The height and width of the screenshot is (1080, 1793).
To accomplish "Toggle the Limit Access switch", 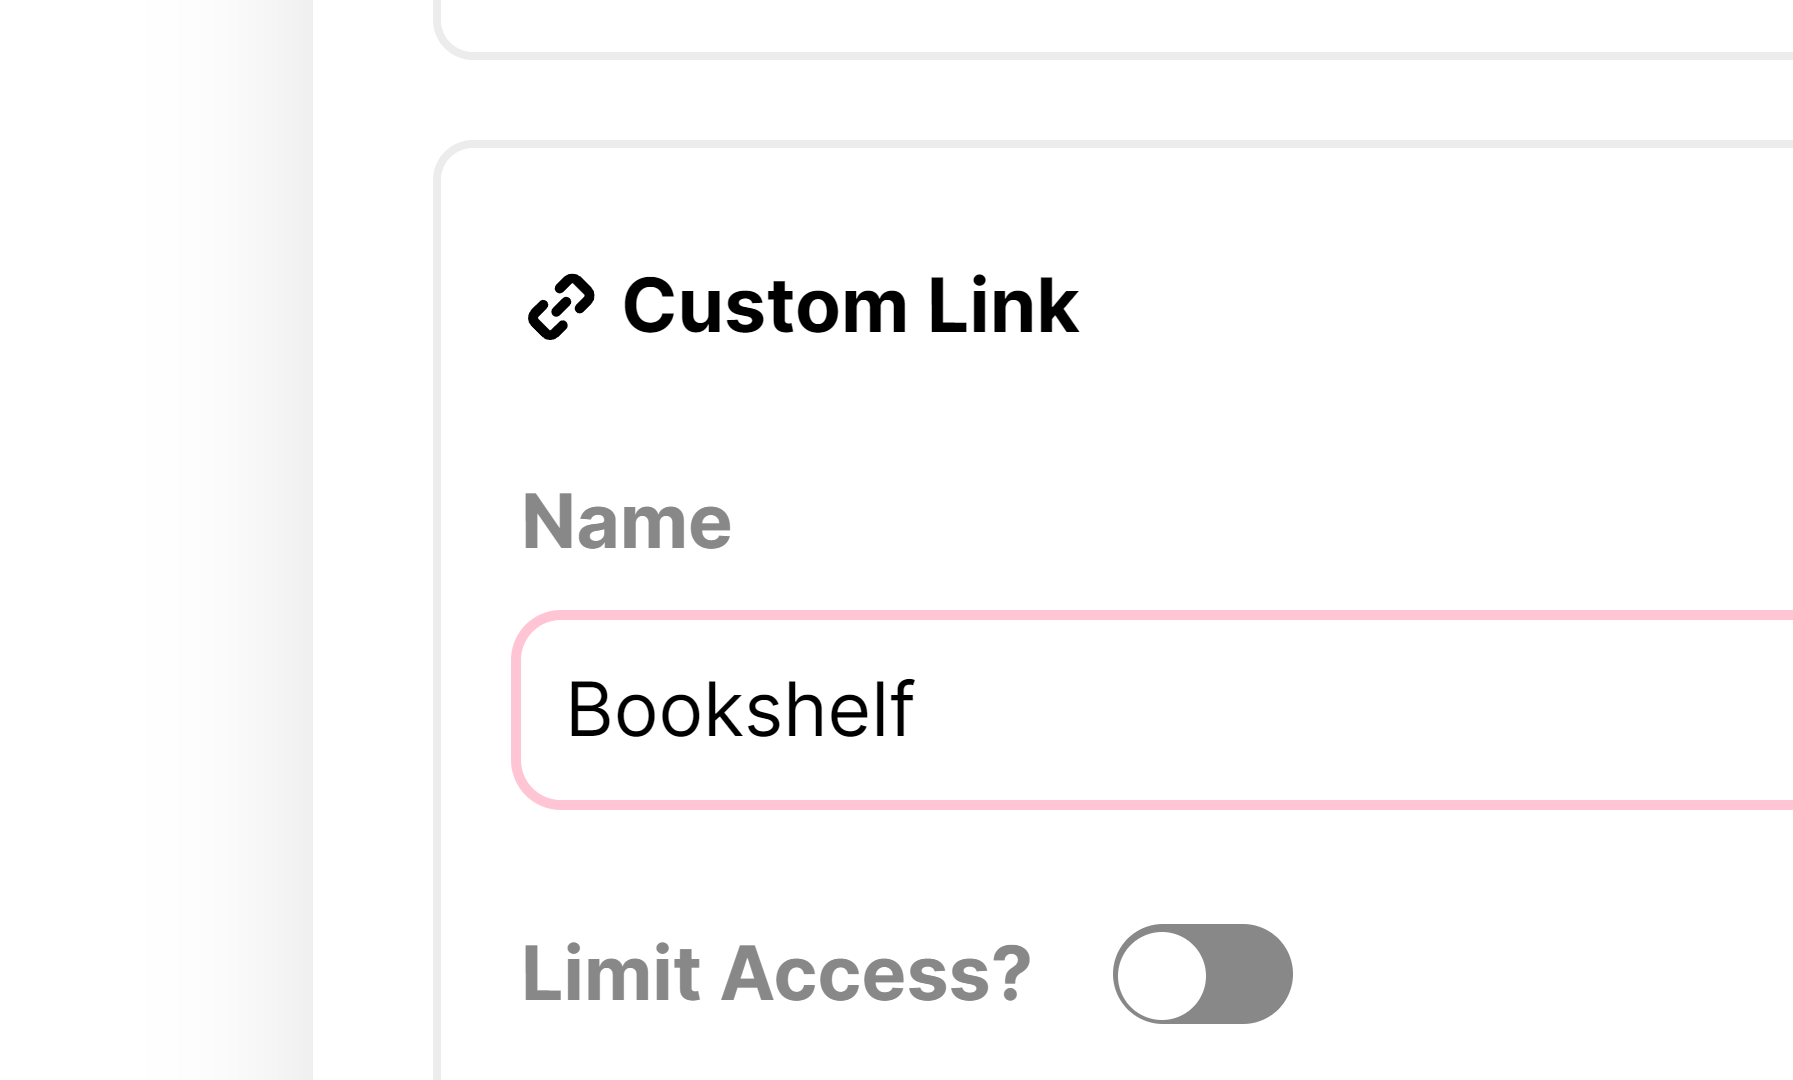I will (1202, 973).
